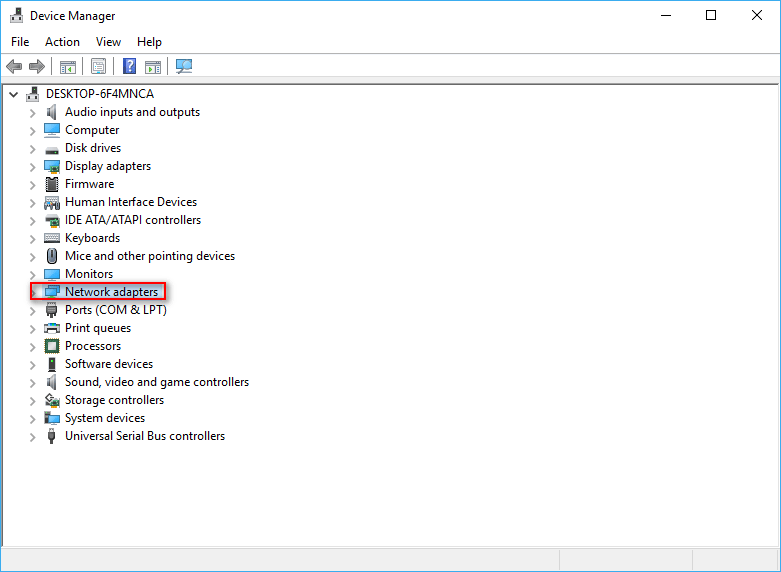Click the Storage controllers icon

[52, 400]
